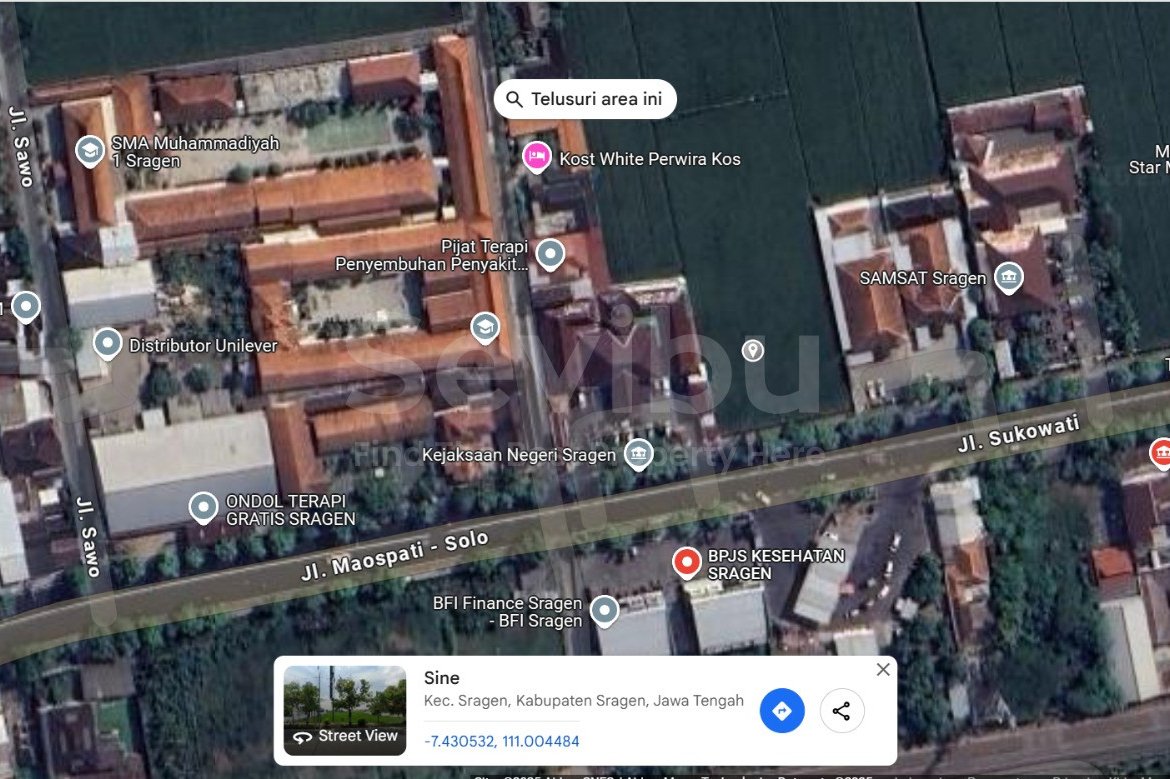Close the Sine location info card

883,670
